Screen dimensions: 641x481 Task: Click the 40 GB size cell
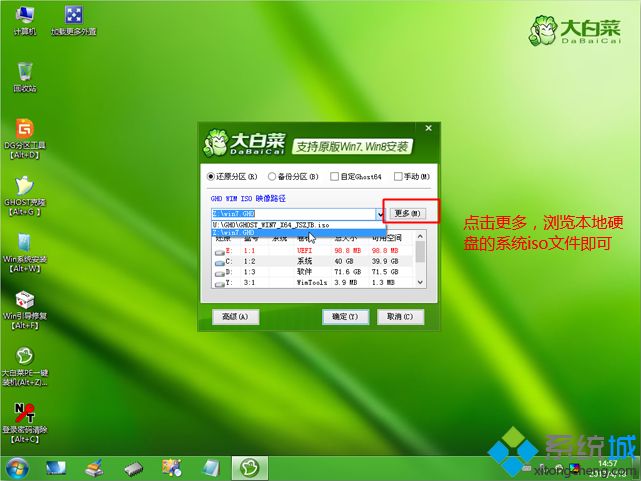(x=344, y=261)
